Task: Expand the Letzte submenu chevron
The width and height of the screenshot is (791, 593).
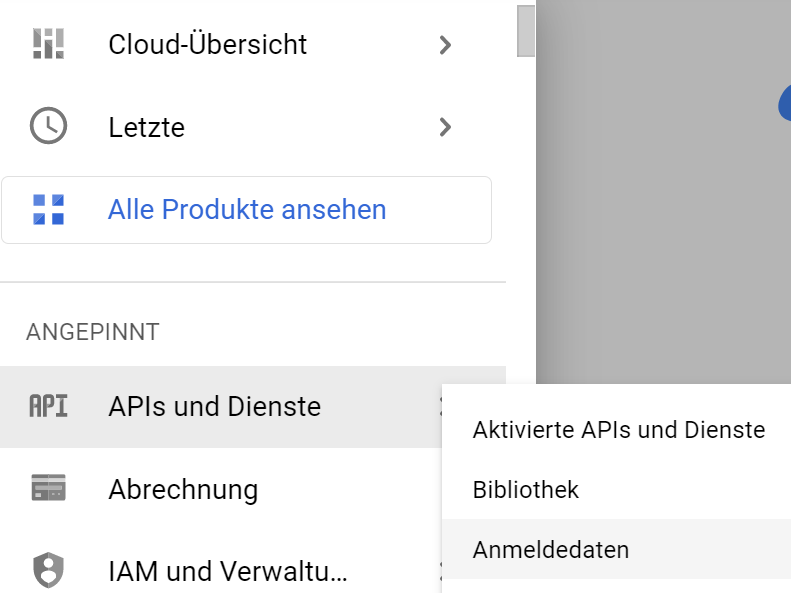Action: click(446, 127)
